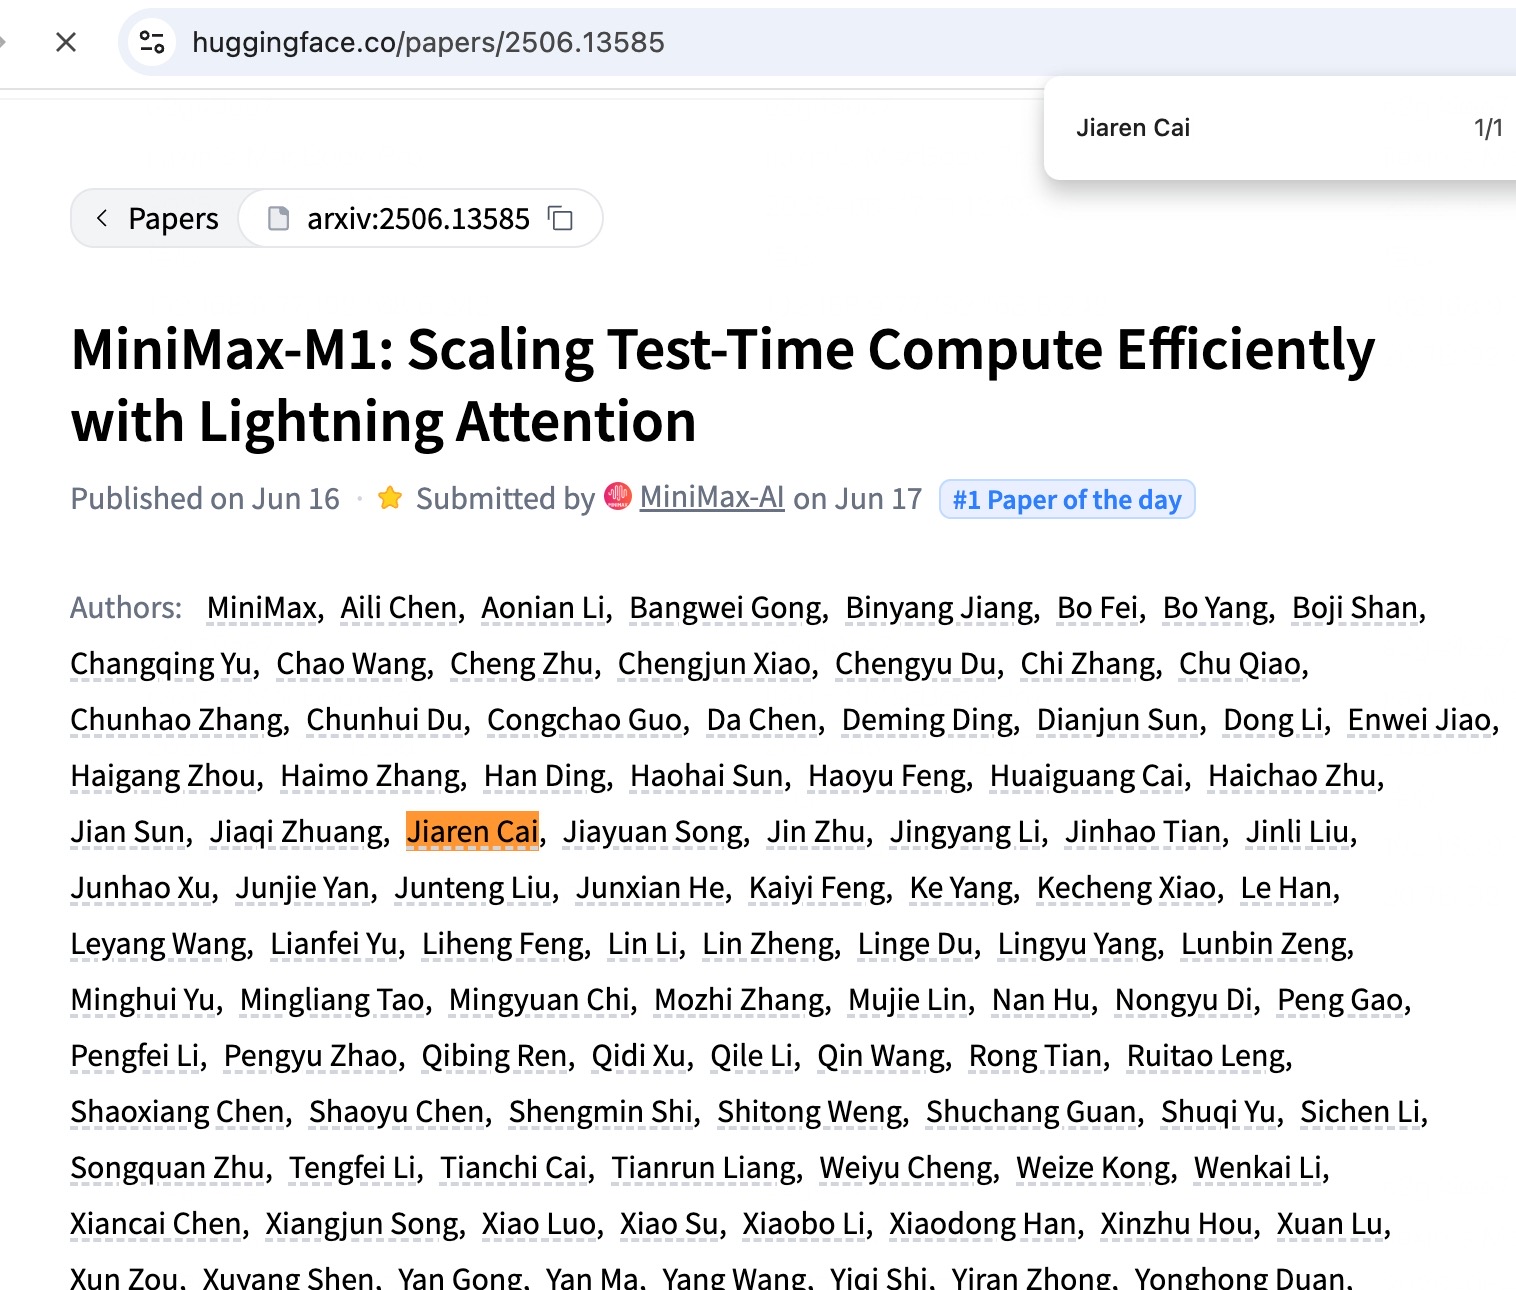This screenshot has width=1516, height=1290.
Task: Open author Junhao Xu
Action: [140, 888]
